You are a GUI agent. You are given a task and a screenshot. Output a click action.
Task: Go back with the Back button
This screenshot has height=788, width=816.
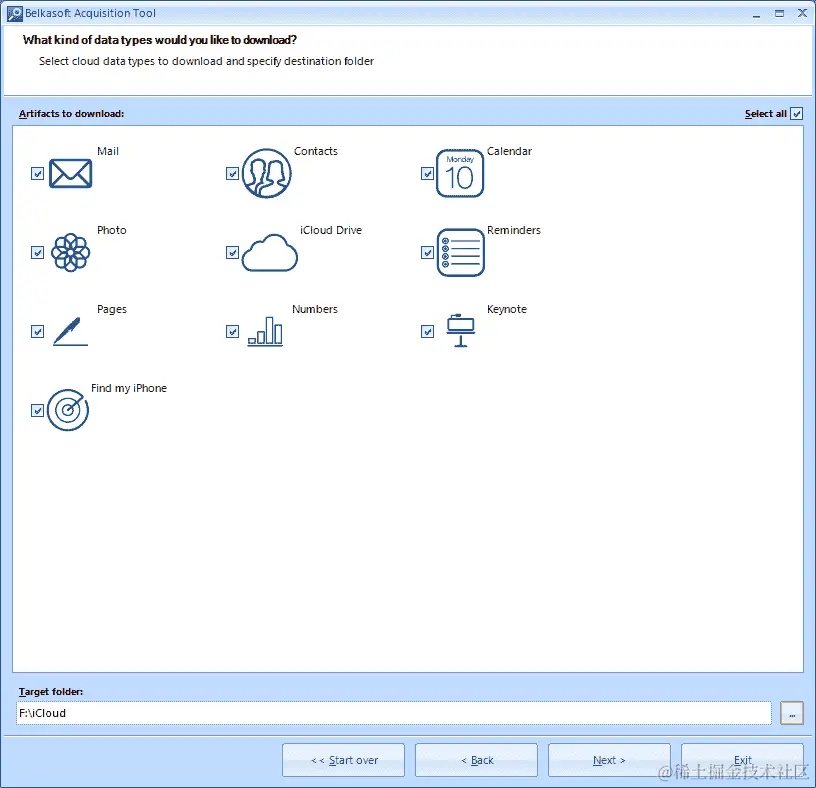click(x=476, y=760)
